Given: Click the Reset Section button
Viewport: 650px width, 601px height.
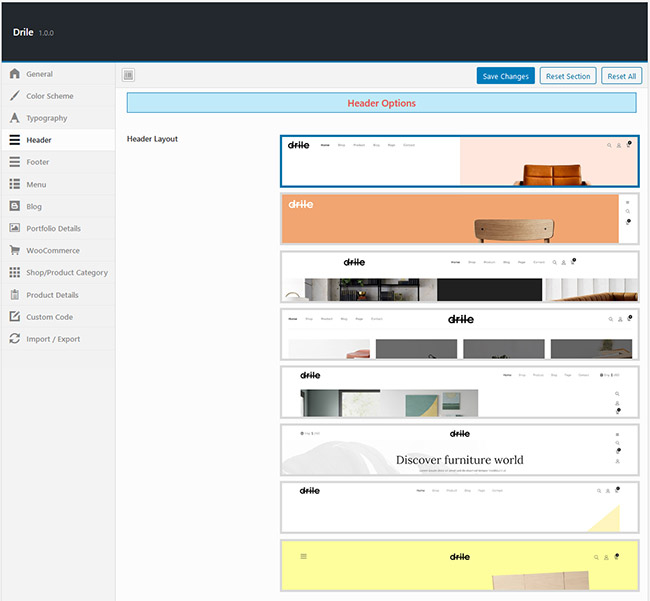Looking at the screenshot, I should (x=568, y=76).
